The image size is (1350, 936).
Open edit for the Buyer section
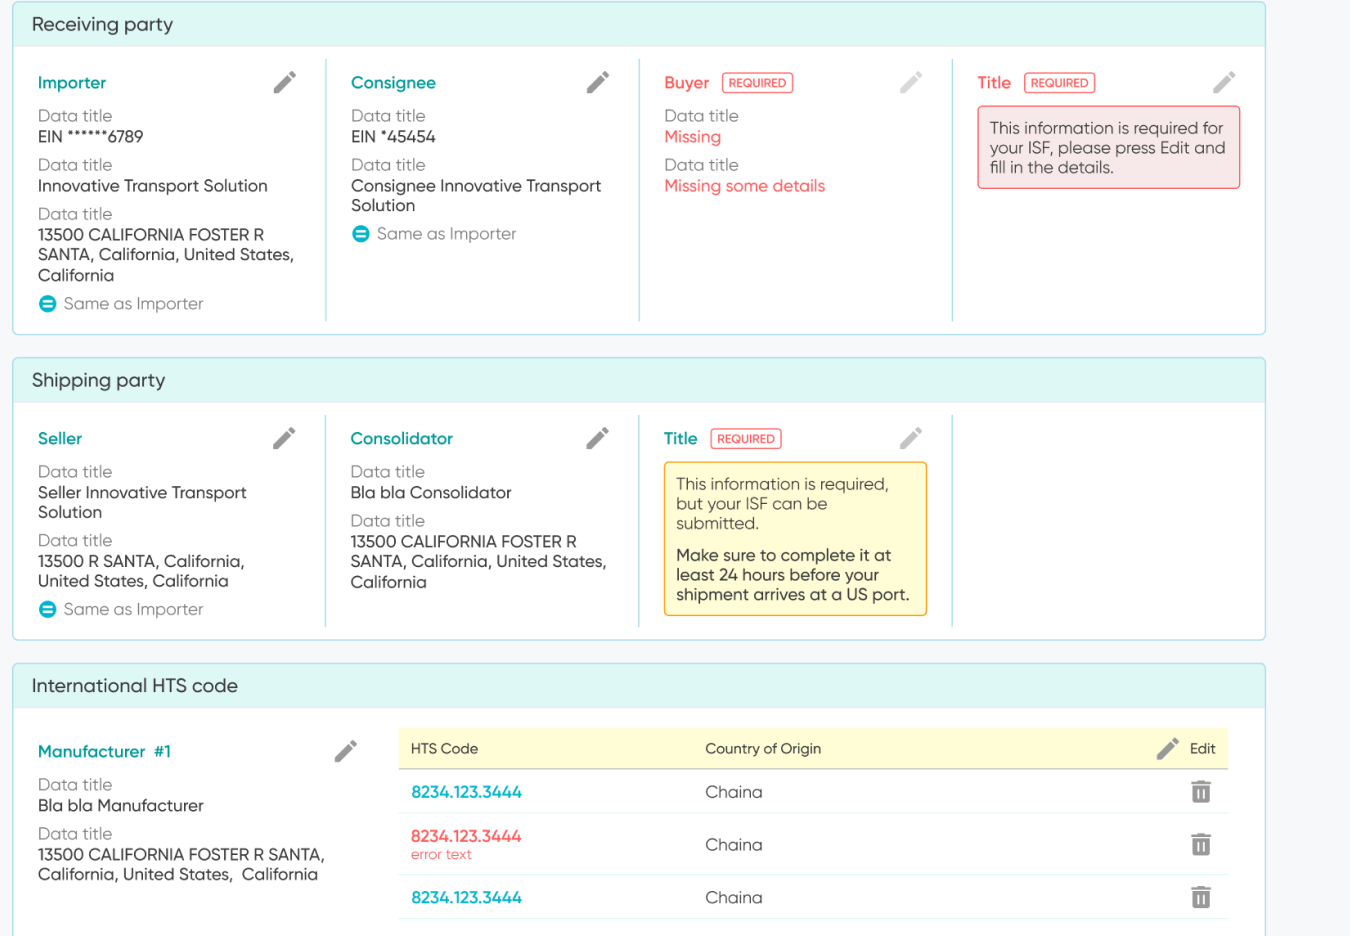(x=911, y=82)
